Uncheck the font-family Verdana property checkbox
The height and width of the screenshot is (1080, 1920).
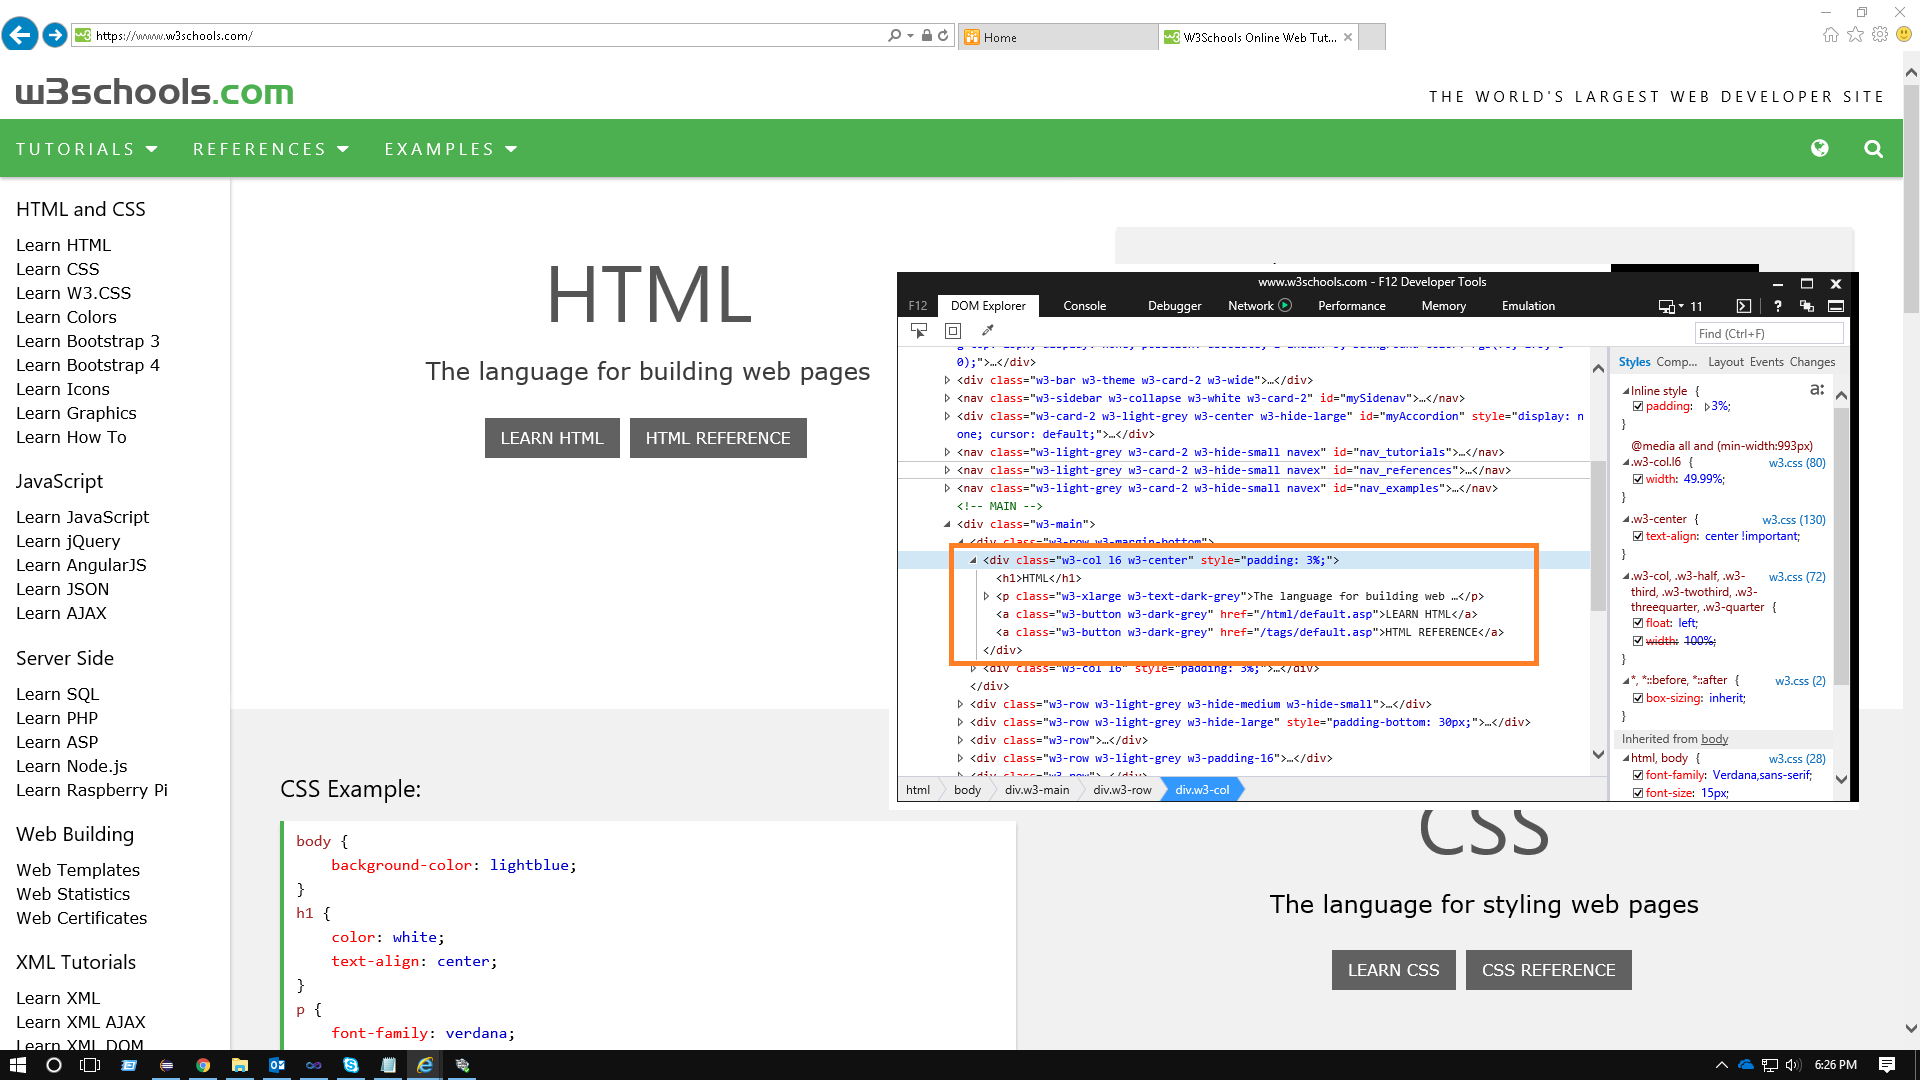pos(1638,775)
